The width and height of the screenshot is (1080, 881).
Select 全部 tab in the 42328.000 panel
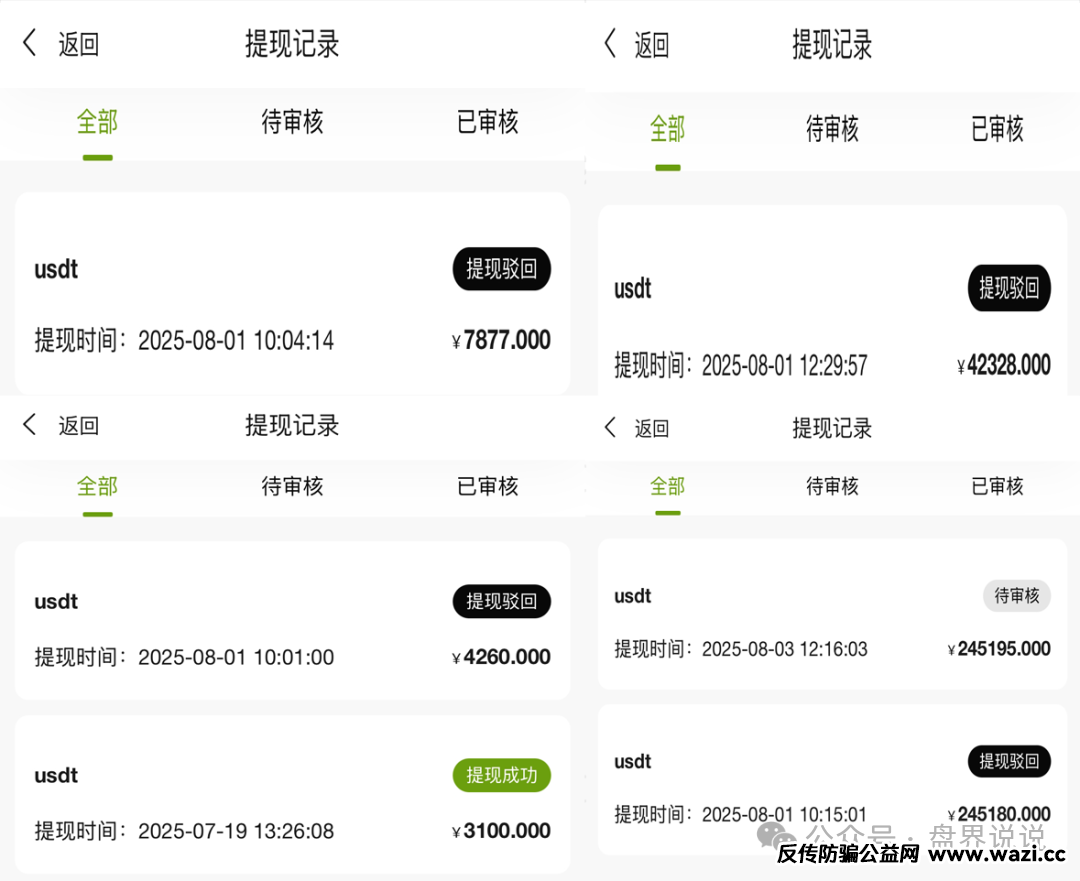click(667, 129)
